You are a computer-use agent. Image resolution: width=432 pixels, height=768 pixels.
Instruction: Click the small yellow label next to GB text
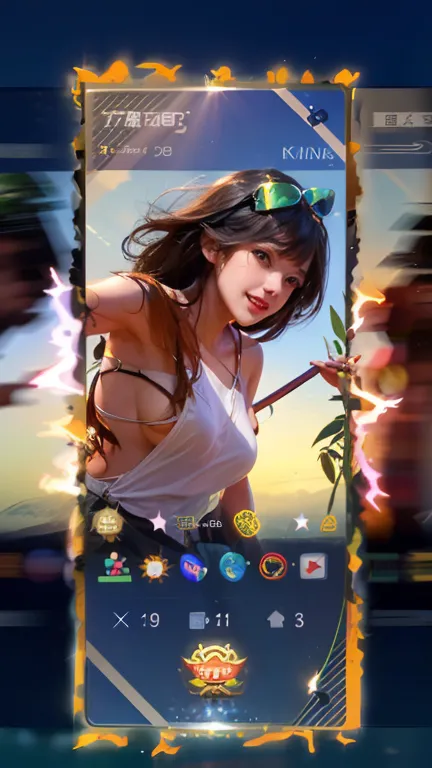click(185, 523)
